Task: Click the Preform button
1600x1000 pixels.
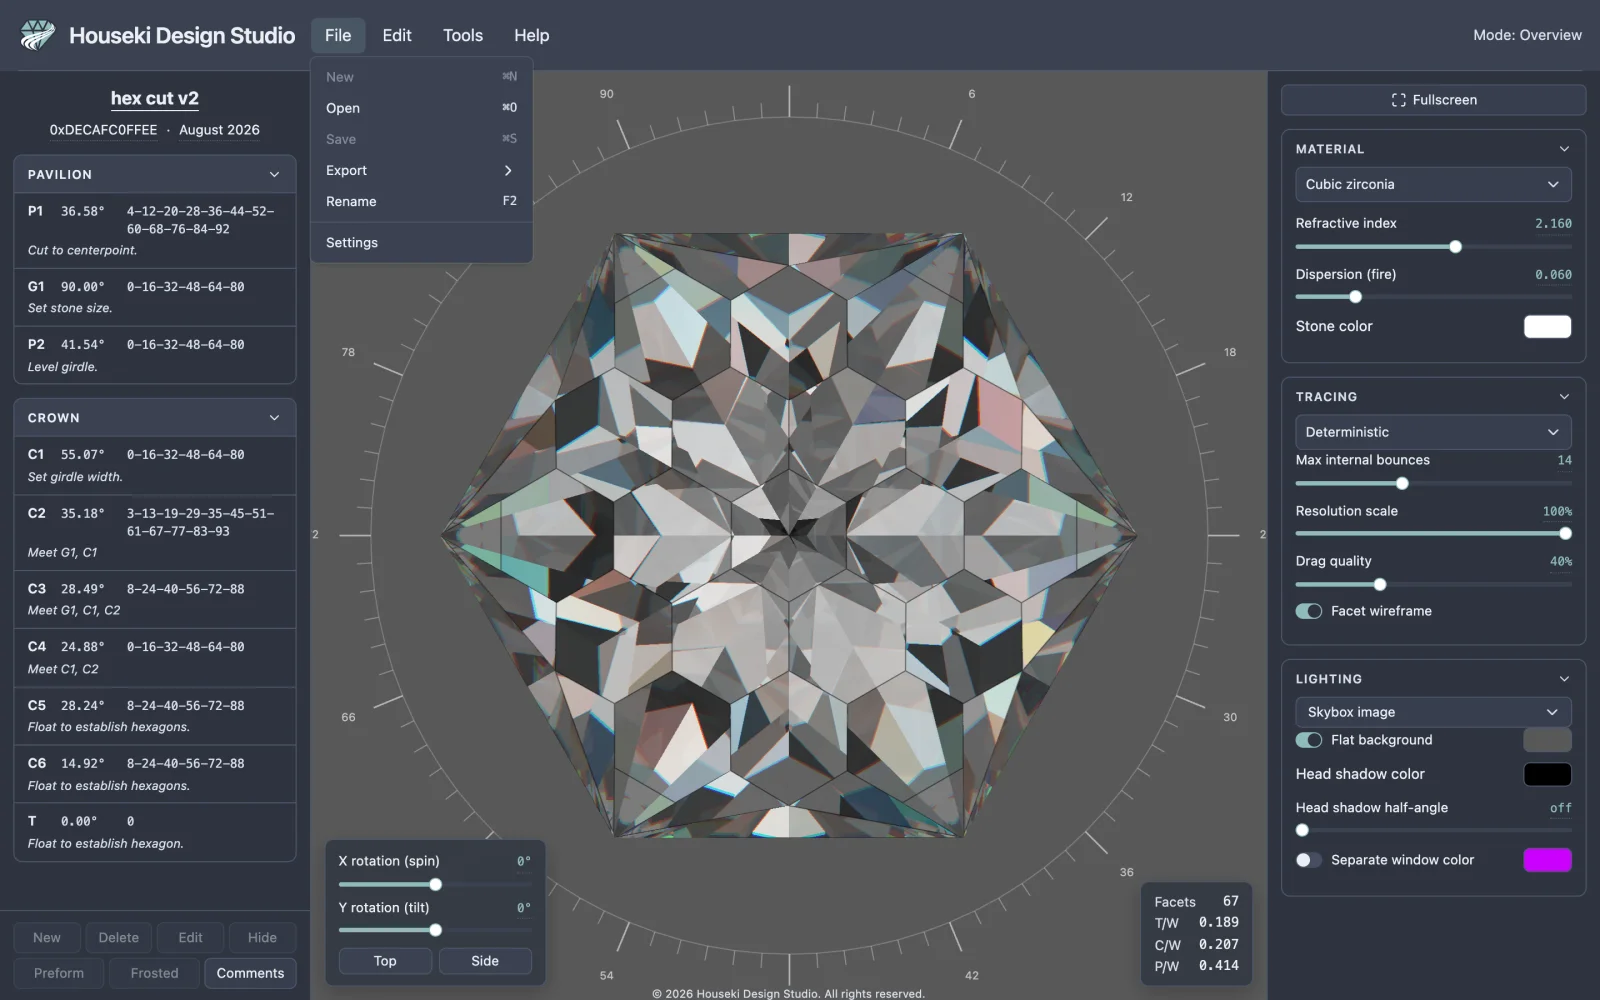Action: (59, 973)
